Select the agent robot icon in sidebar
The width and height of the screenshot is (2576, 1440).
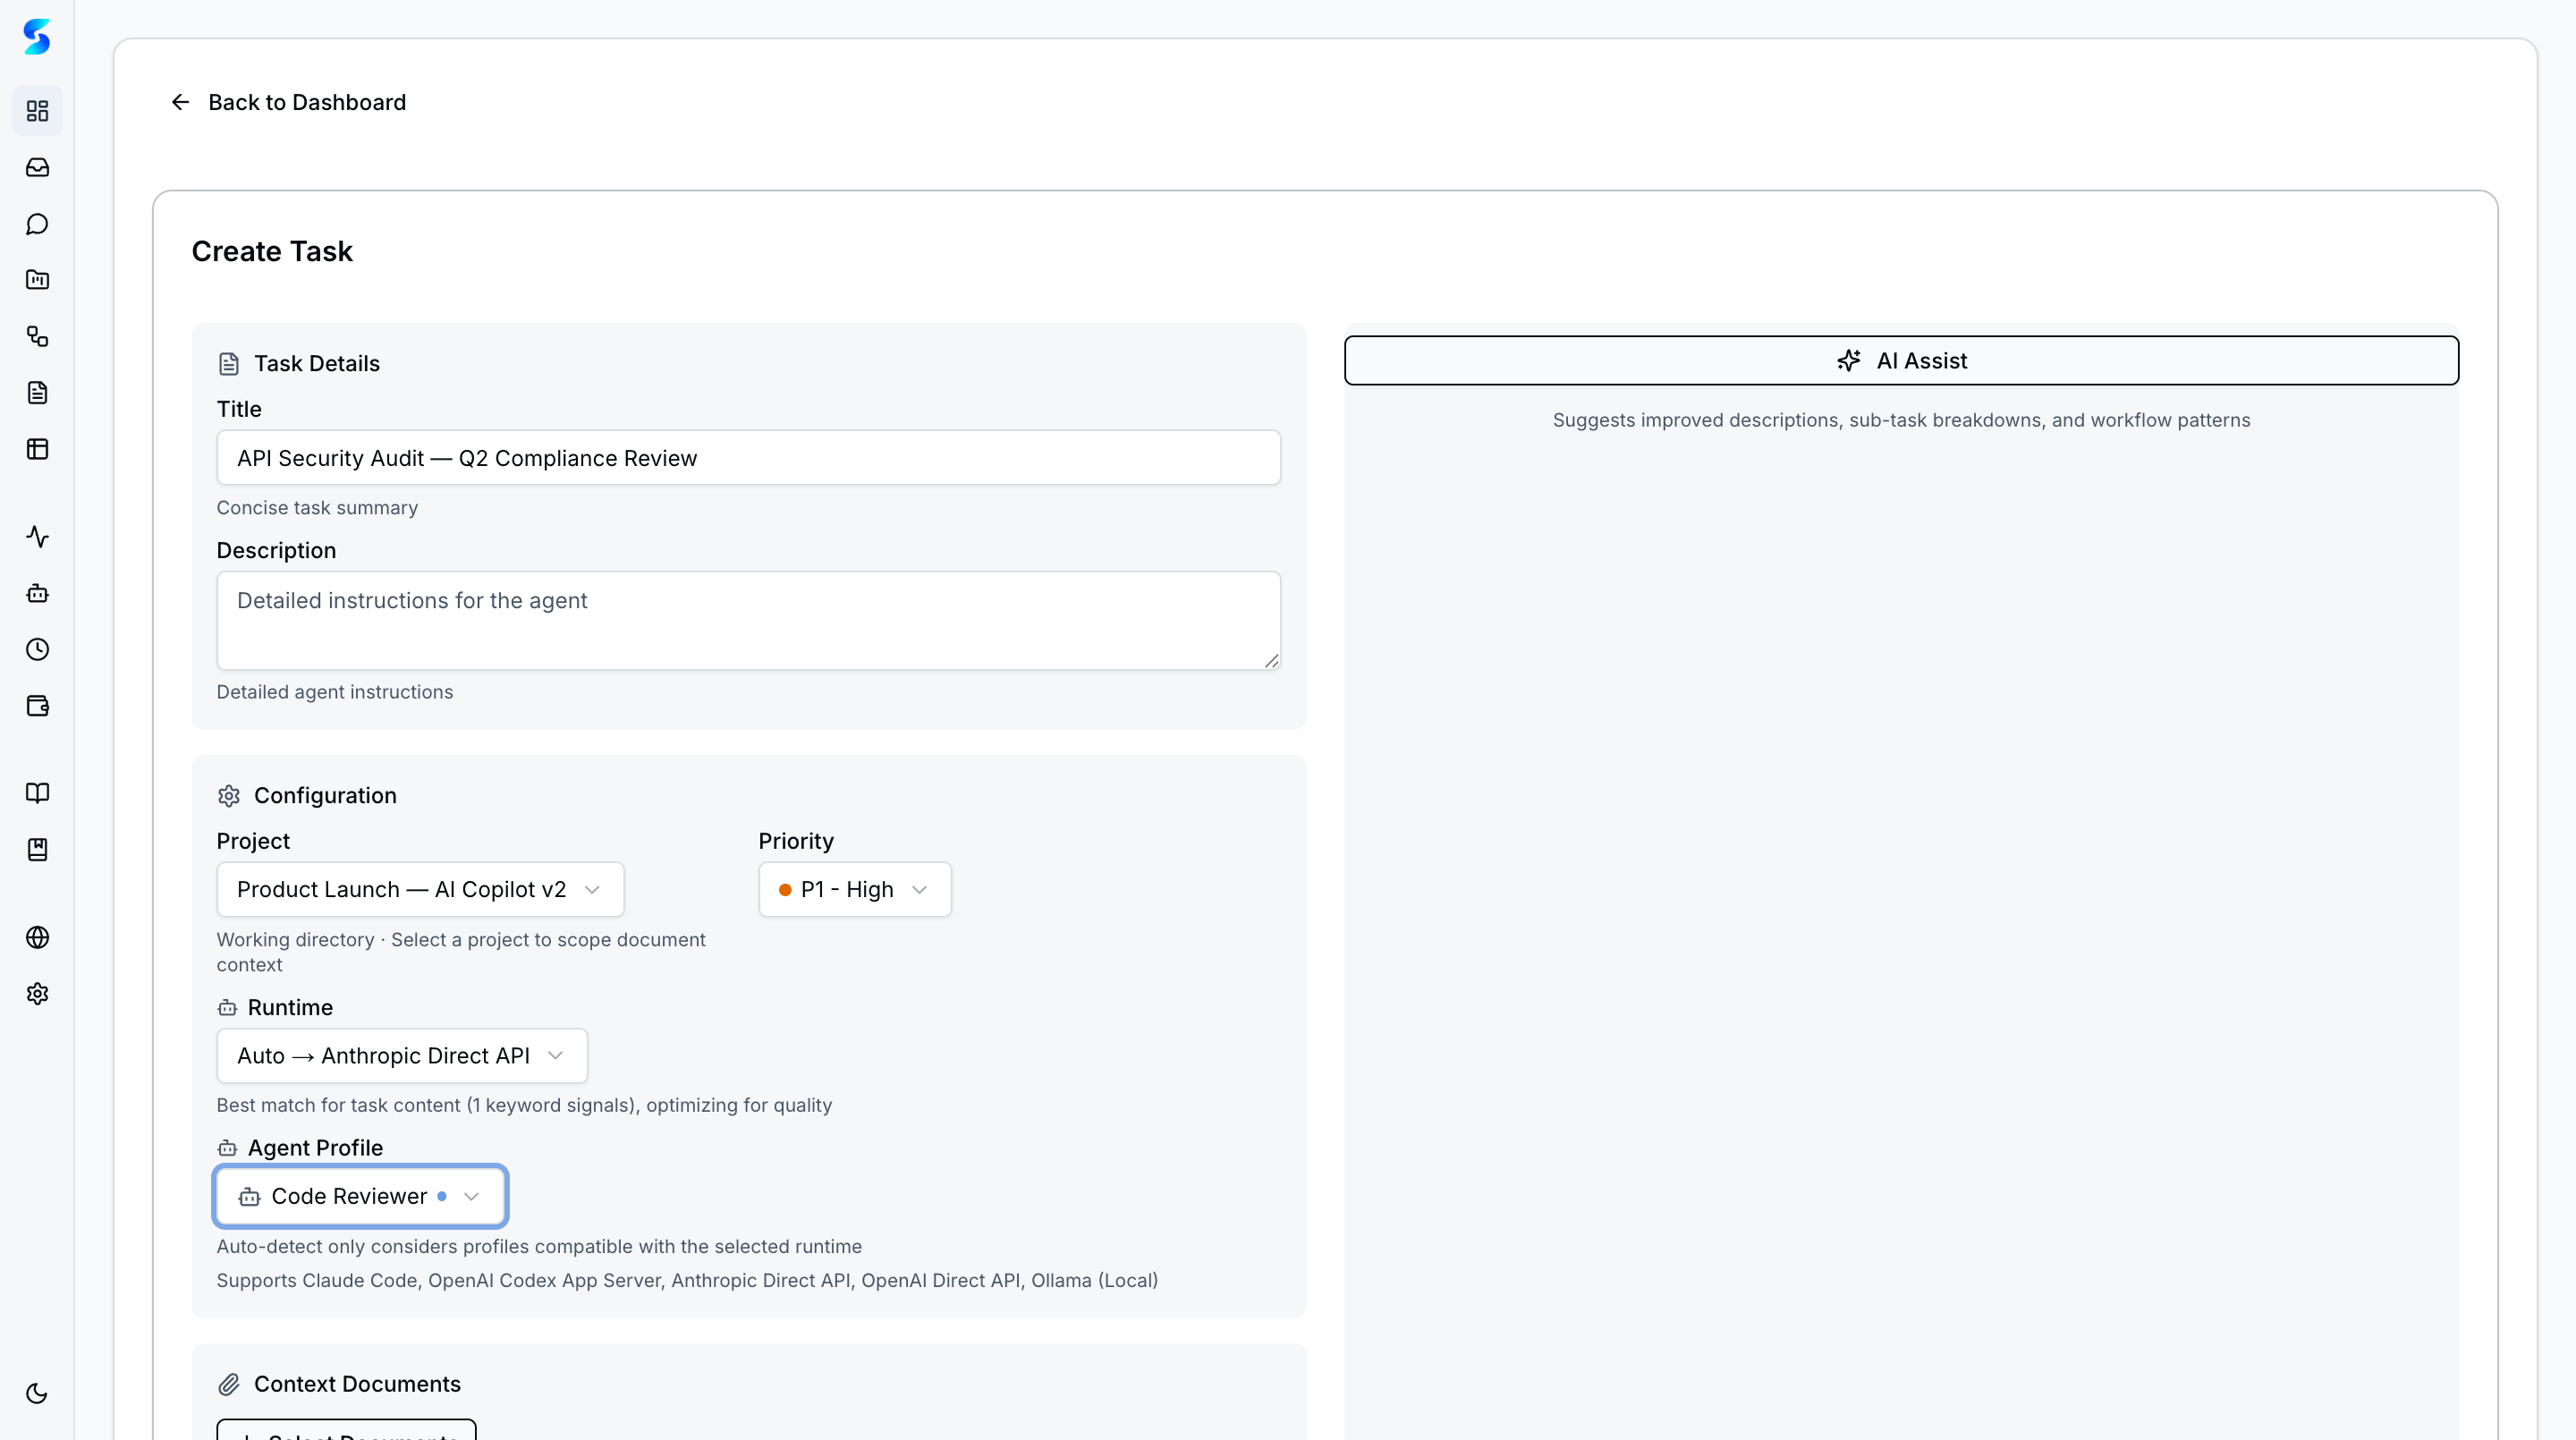(x=37, y=593)
